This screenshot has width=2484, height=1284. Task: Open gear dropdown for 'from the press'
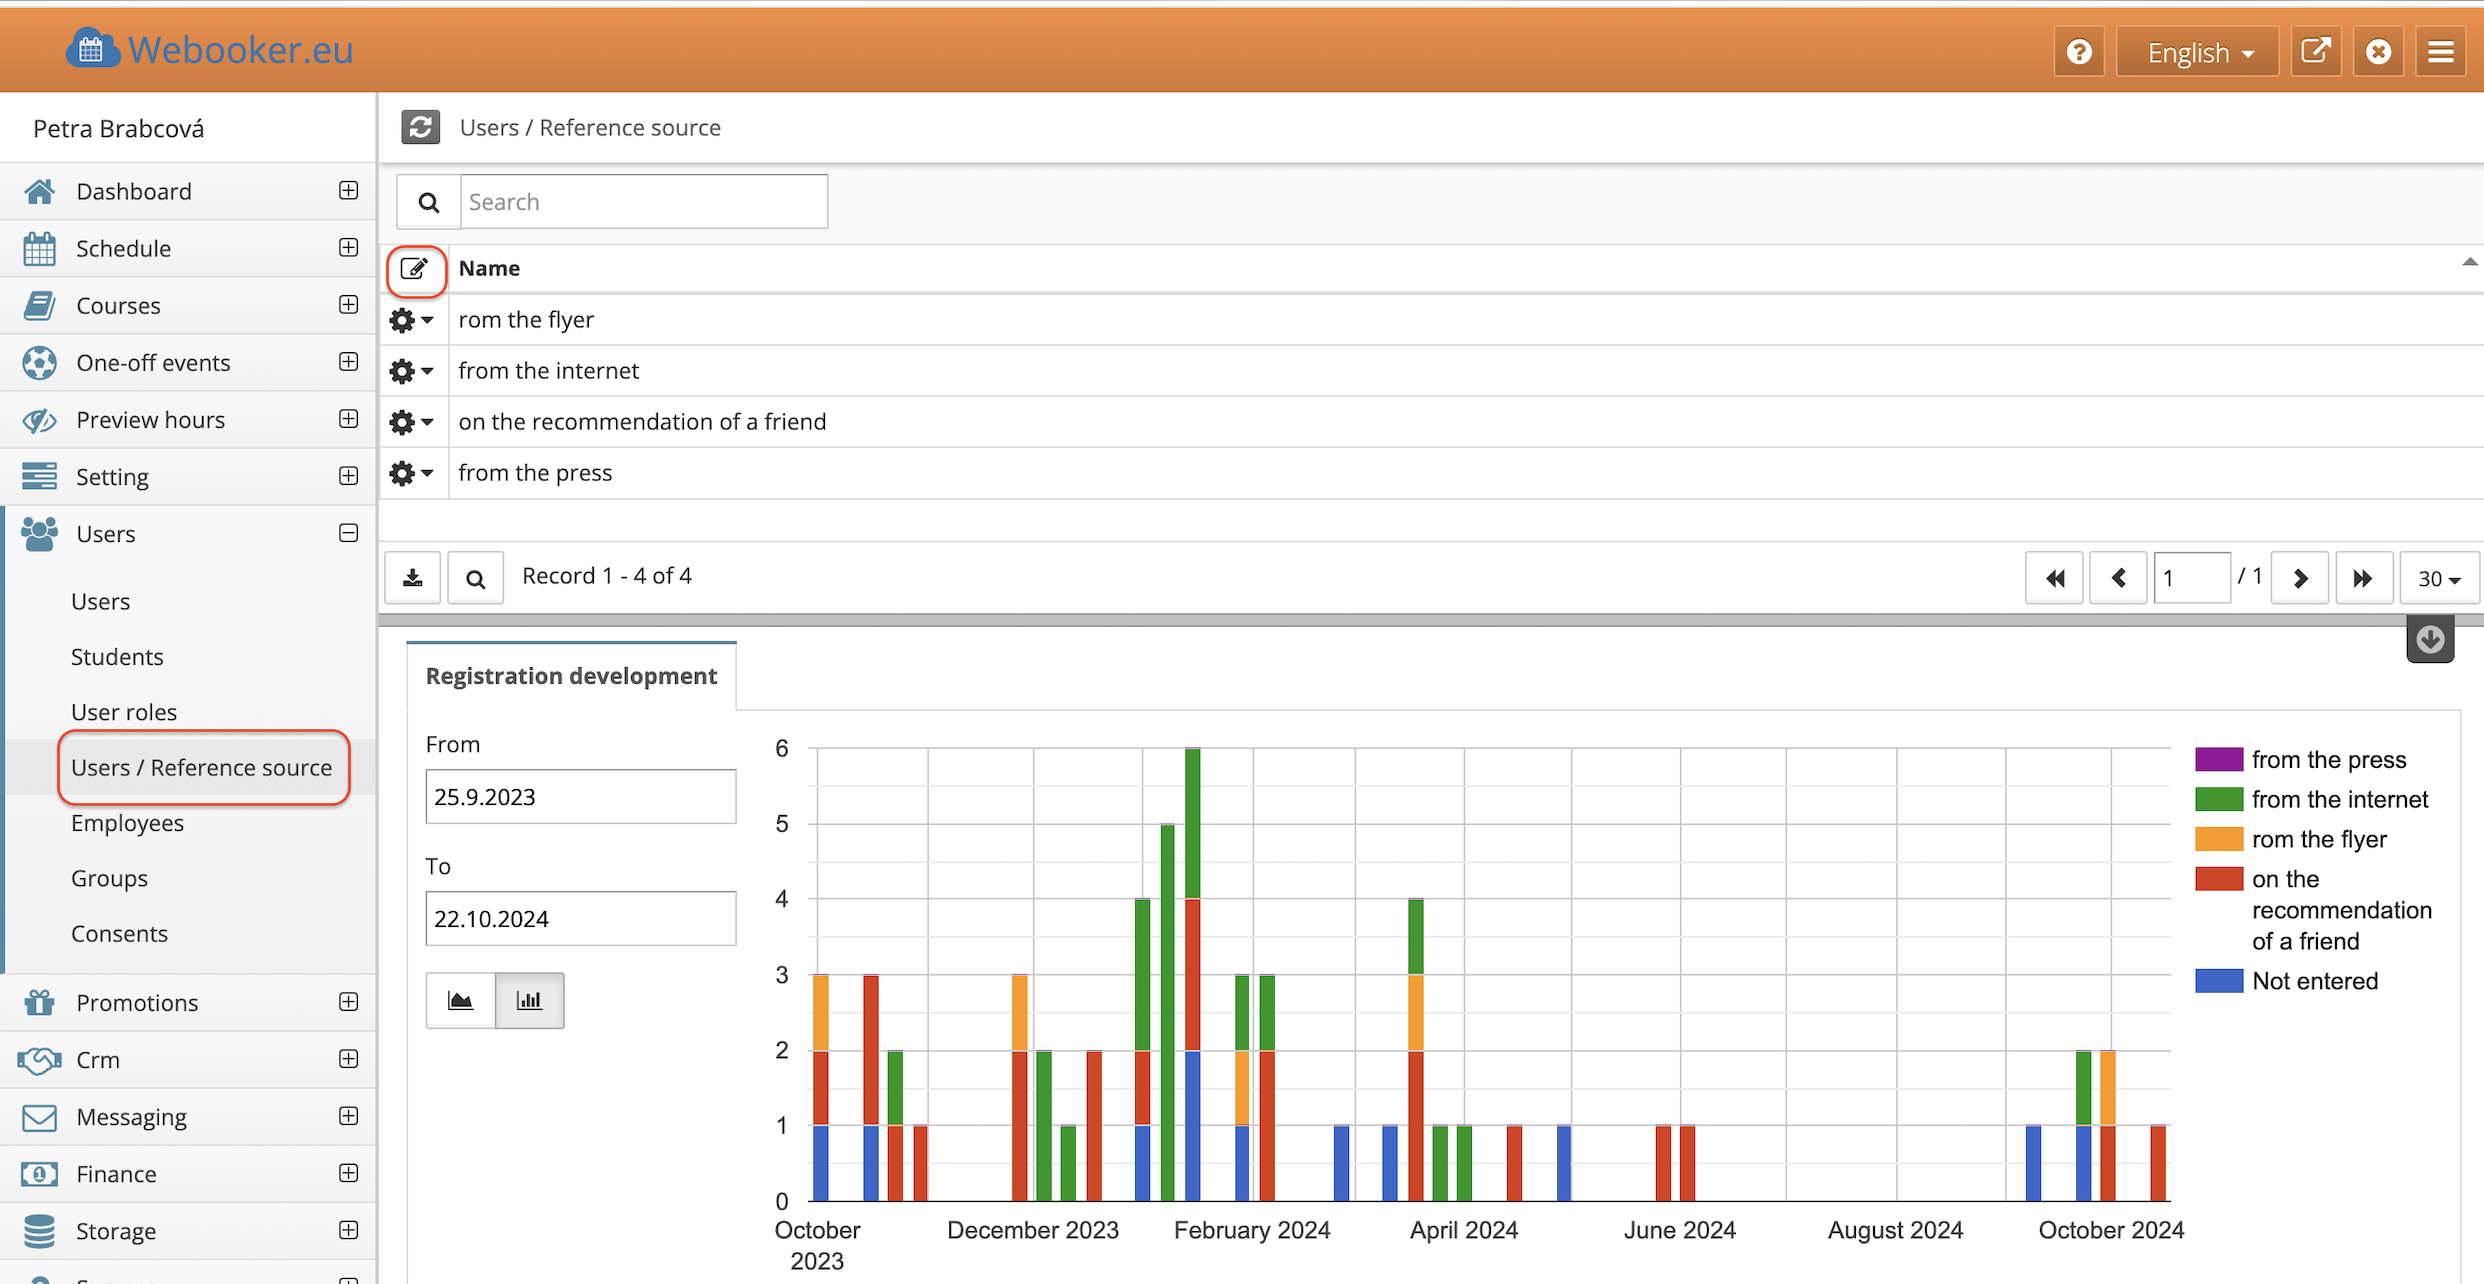pos(411,473)
